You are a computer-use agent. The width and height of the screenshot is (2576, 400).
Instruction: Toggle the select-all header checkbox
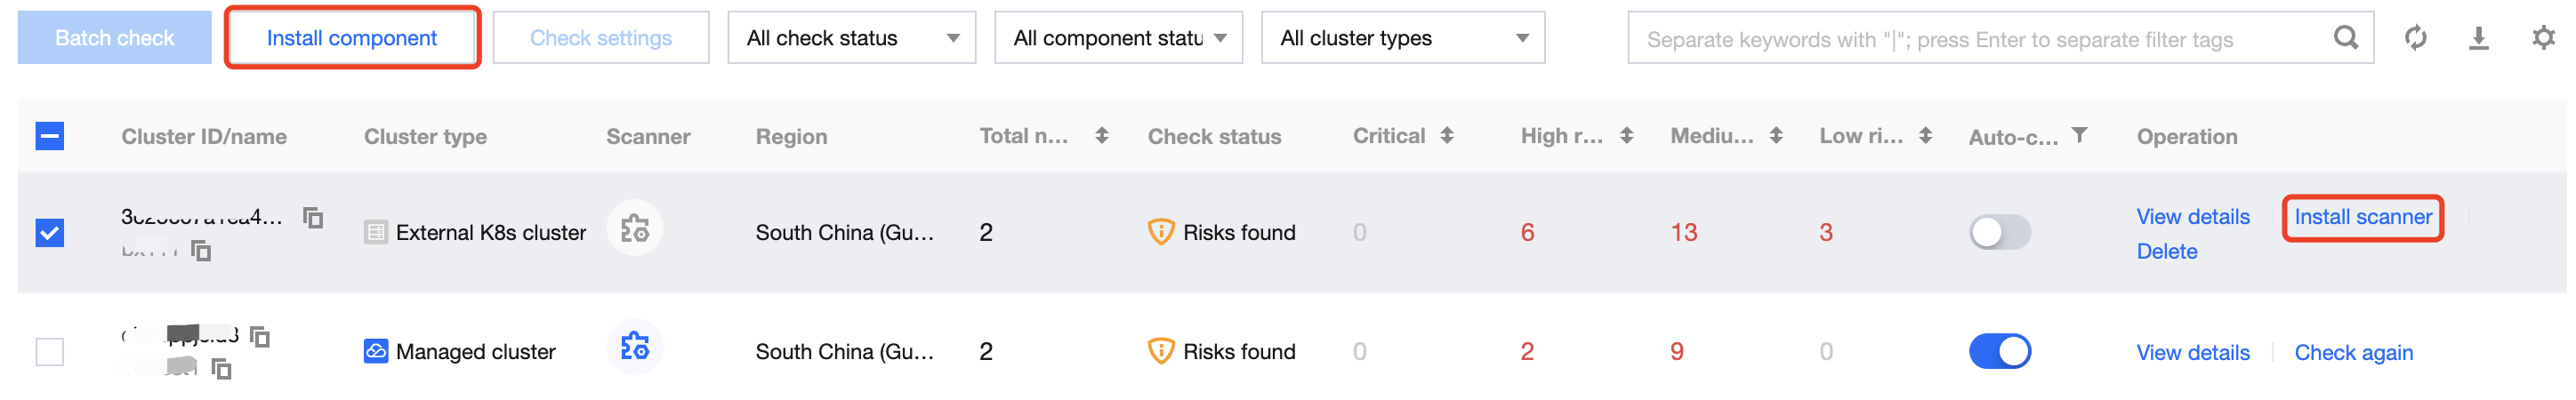tap(50, 136)
